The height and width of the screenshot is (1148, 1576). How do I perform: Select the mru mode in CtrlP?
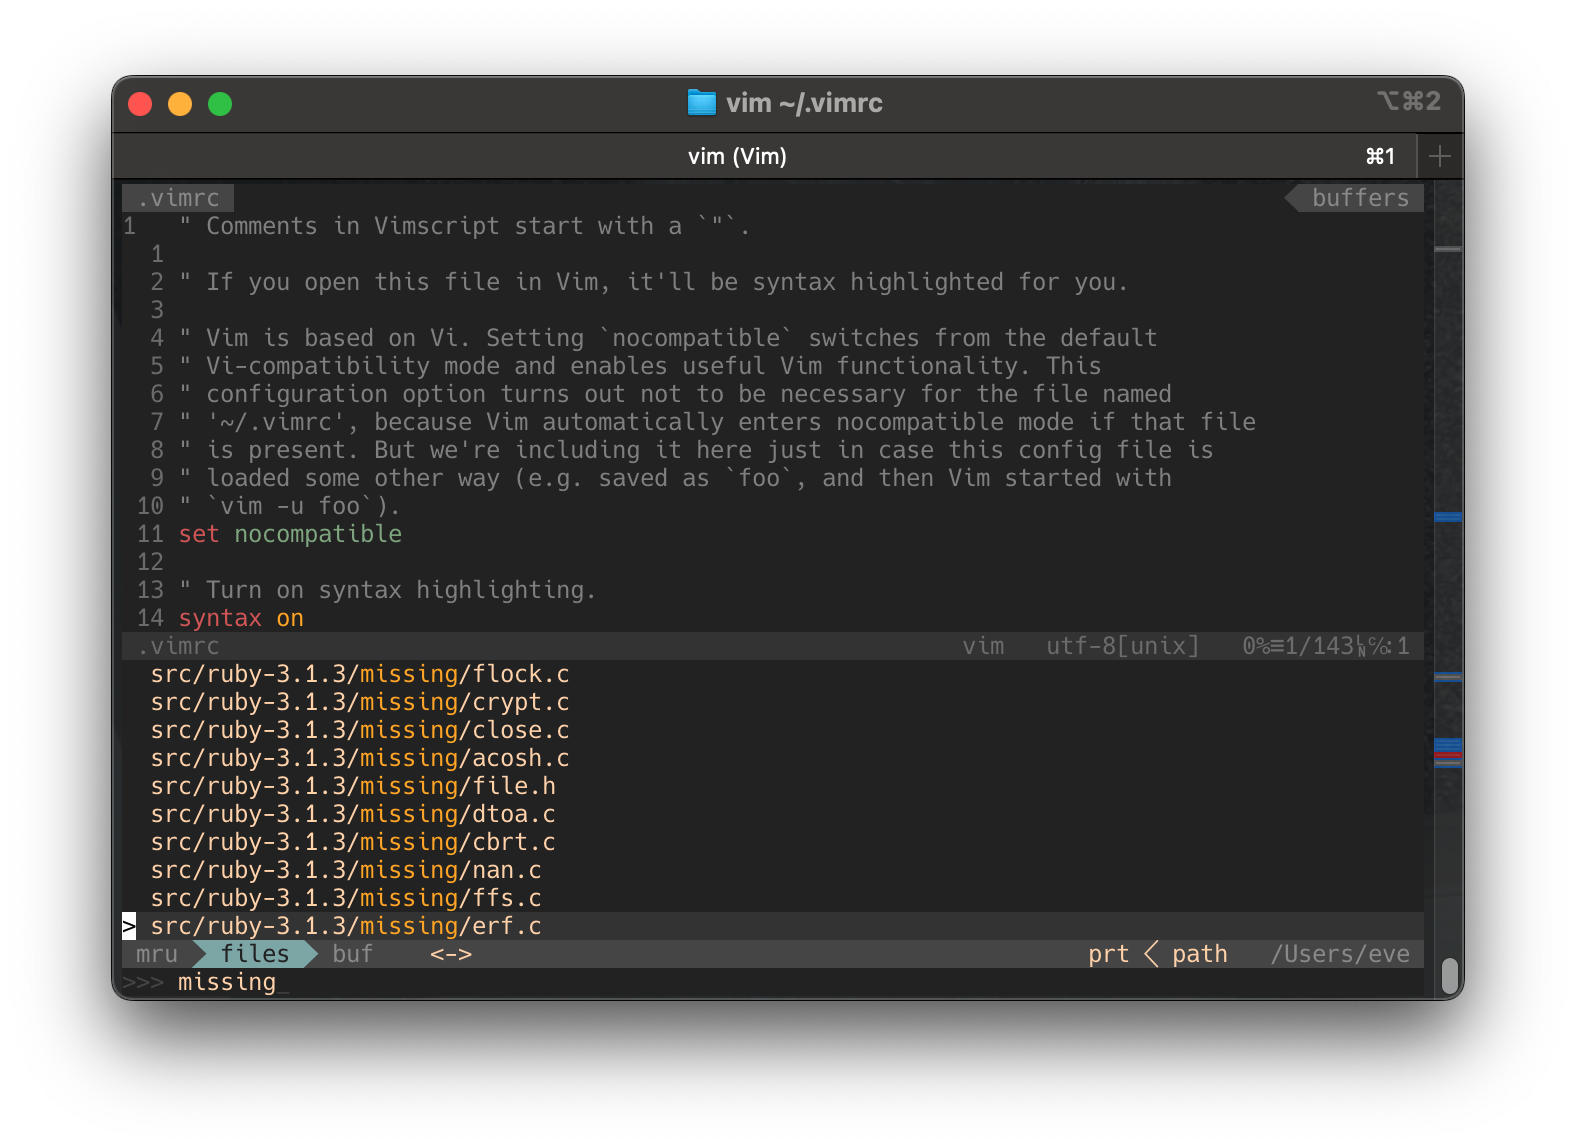pyautogui.click(x=157, y=954)
